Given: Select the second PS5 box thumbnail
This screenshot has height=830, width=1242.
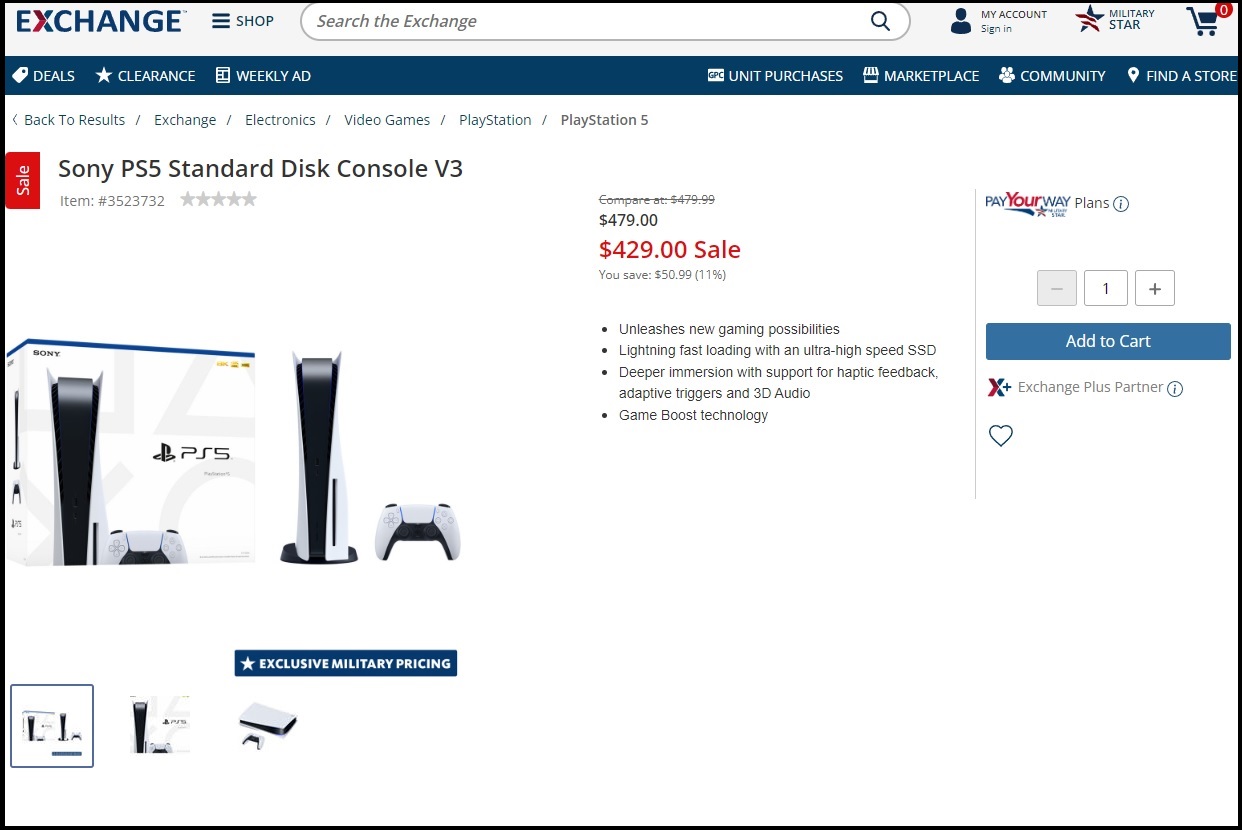Looking at the screenshot, I should 160,725.
